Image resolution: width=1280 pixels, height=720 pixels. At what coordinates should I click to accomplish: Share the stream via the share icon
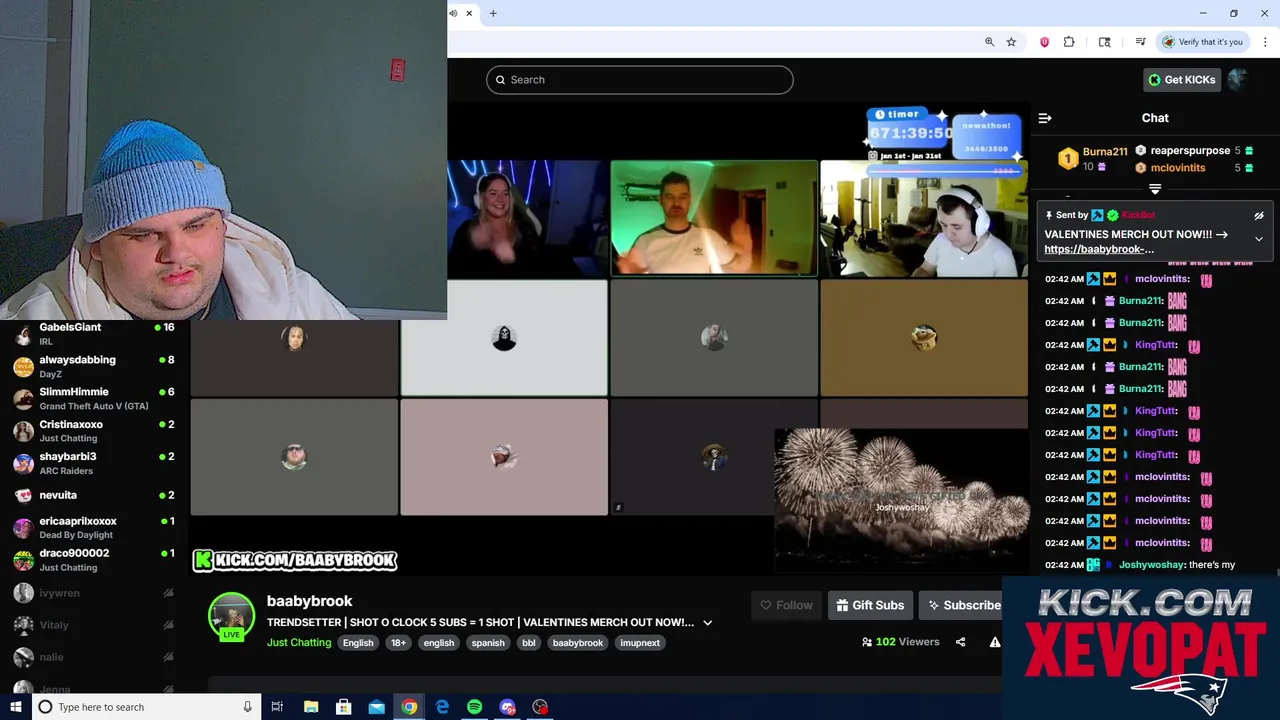[960, 642]
